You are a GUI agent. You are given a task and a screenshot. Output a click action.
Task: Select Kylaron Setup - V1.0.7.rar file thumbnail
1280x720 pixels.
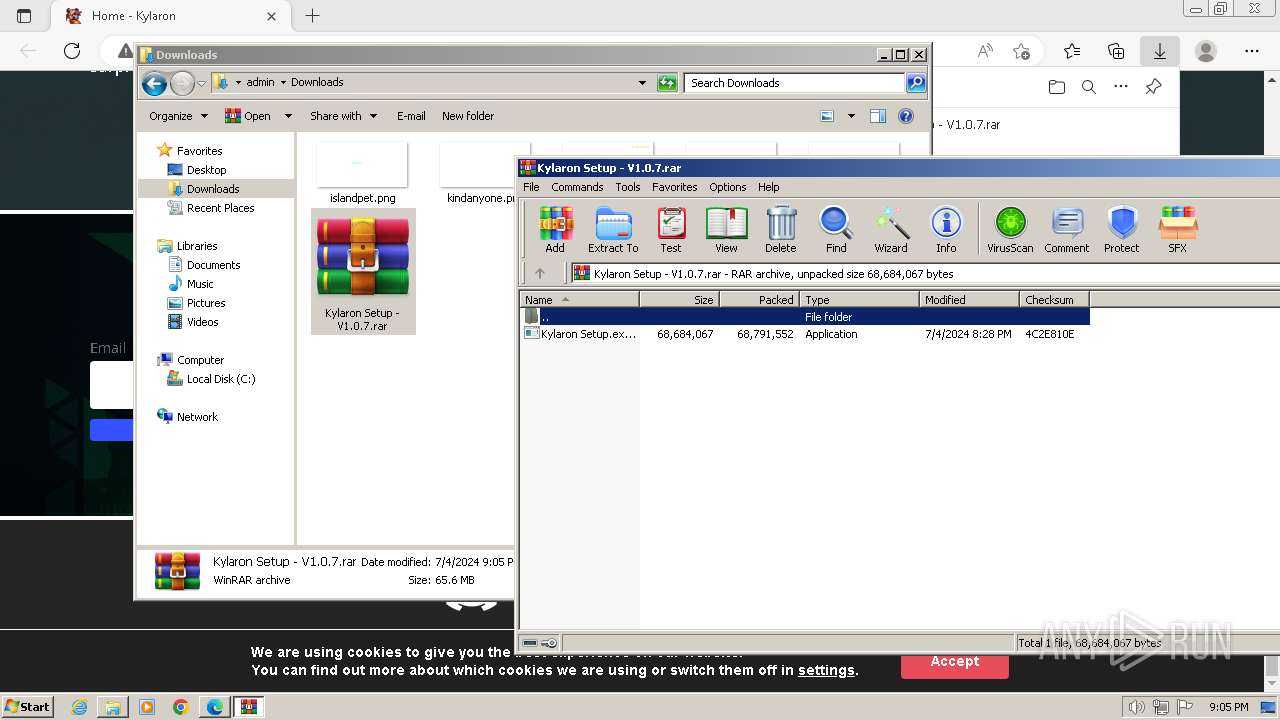pyautogui.click(x=362, y=272)
